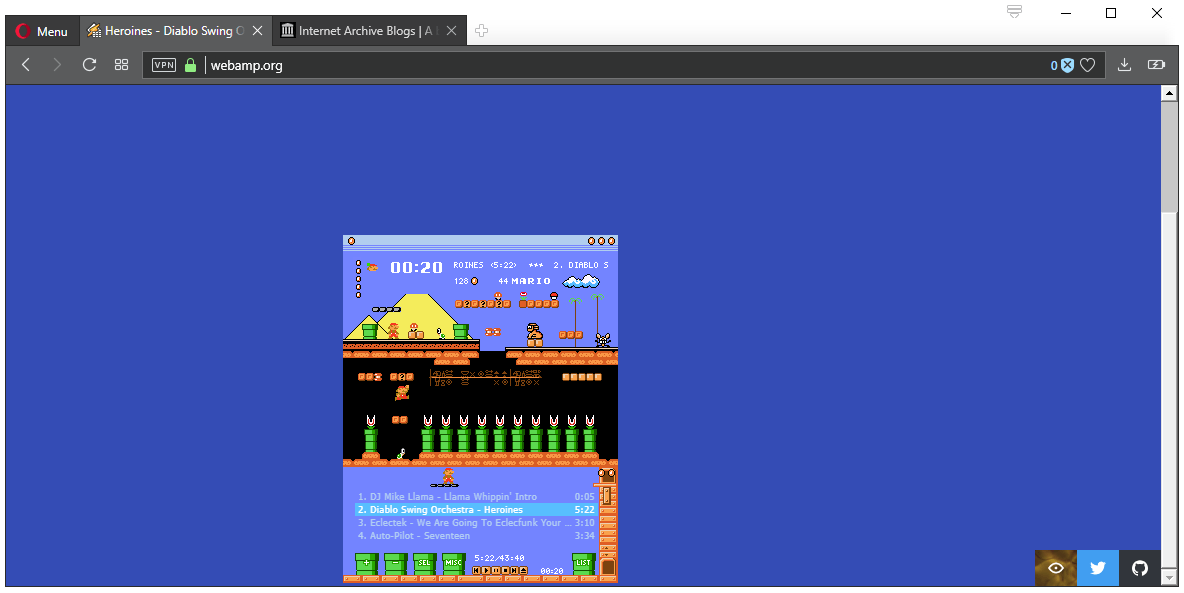Select track Diablo Swing Orchestra - Heroines
1184x593 pixels.
(x=475, y=510)
